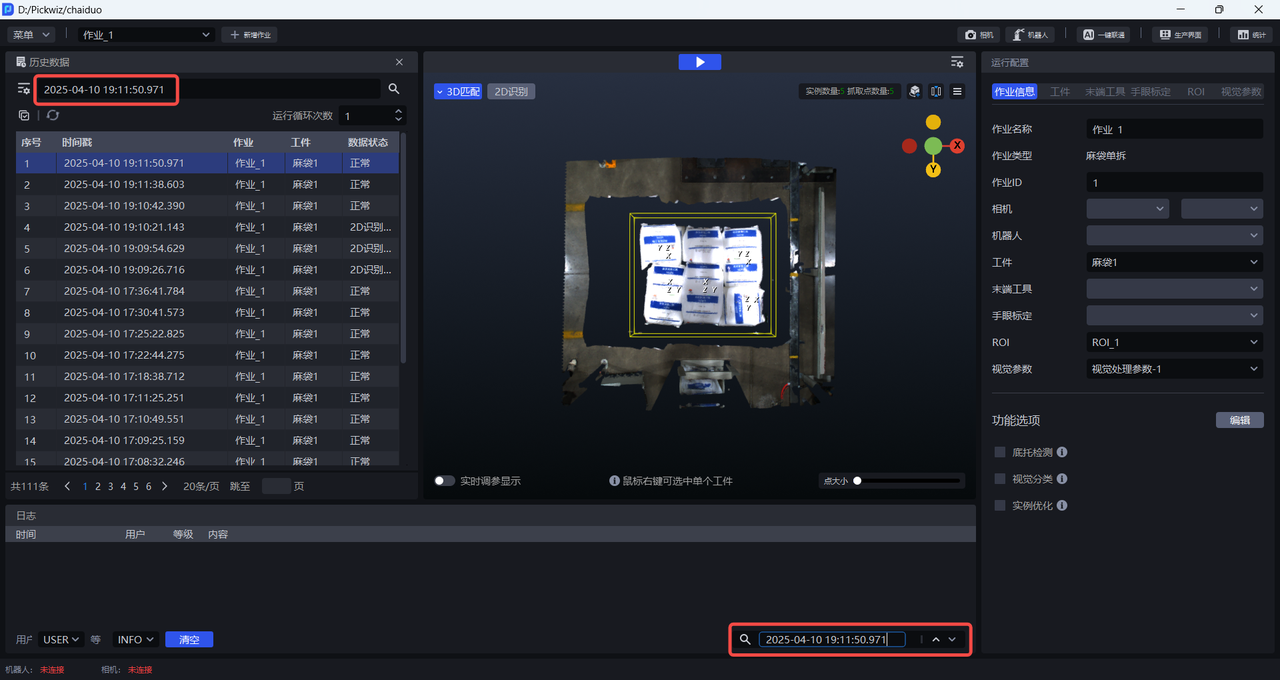Open the 菜单 menu dropdown
Screen dimensions: 1280x680
31,34
